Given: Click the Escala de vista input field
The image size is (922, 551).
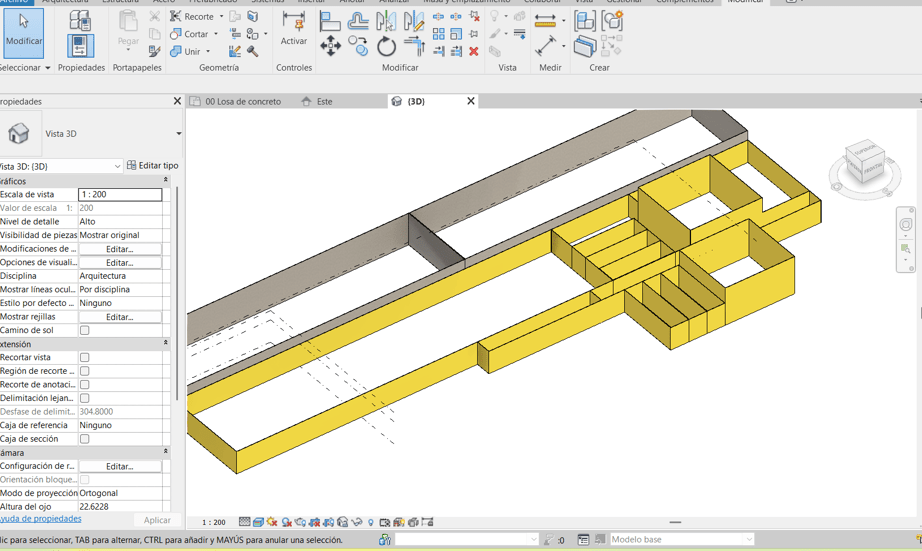Looking at the screenshot, I should pos(120,195).
